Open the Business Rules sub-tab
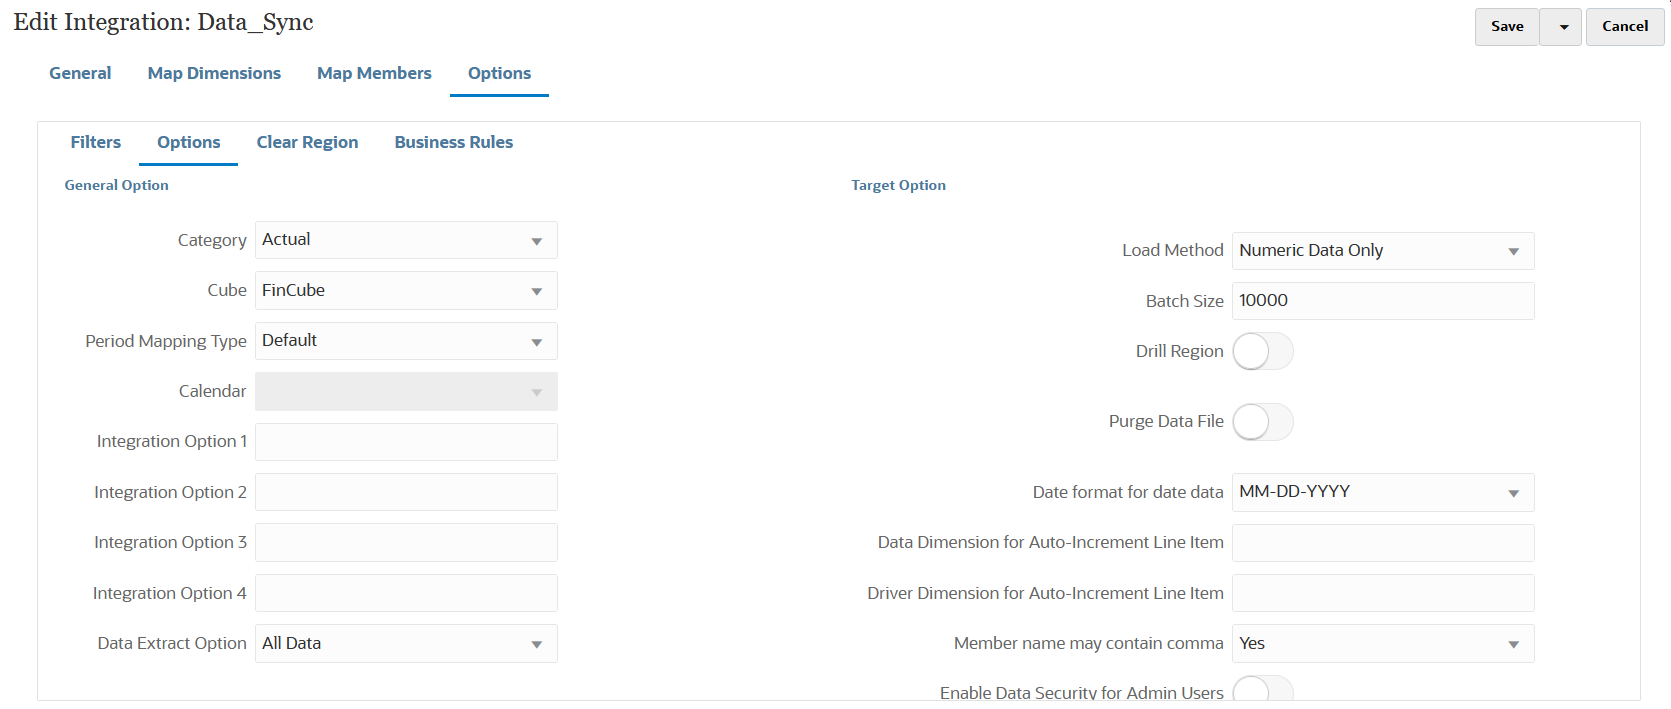 (x=453, y=142)
